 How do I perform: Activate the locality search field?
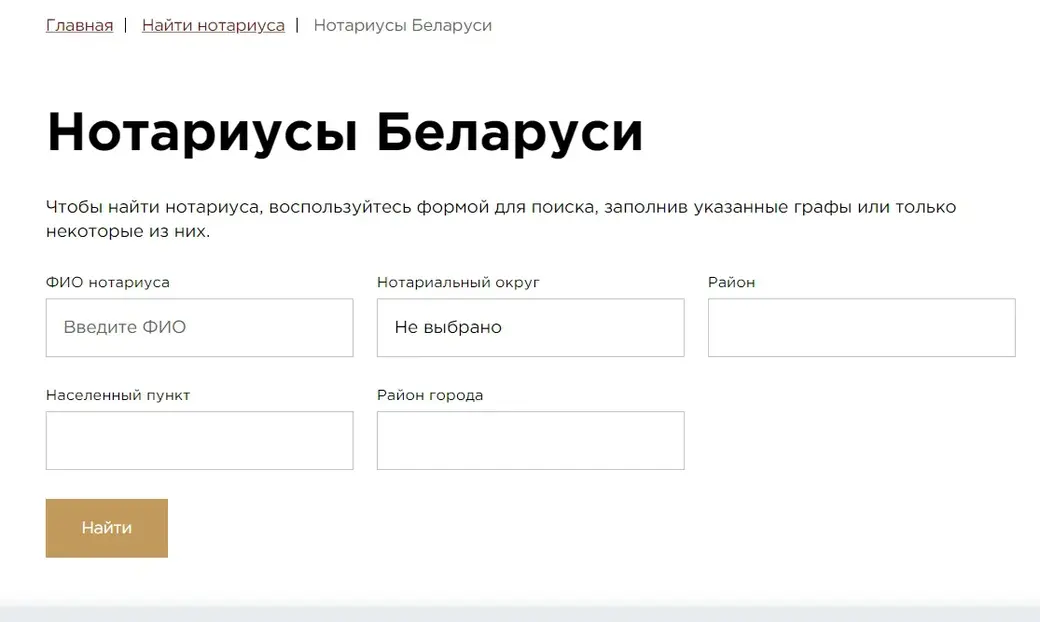(x=199, y=440)
